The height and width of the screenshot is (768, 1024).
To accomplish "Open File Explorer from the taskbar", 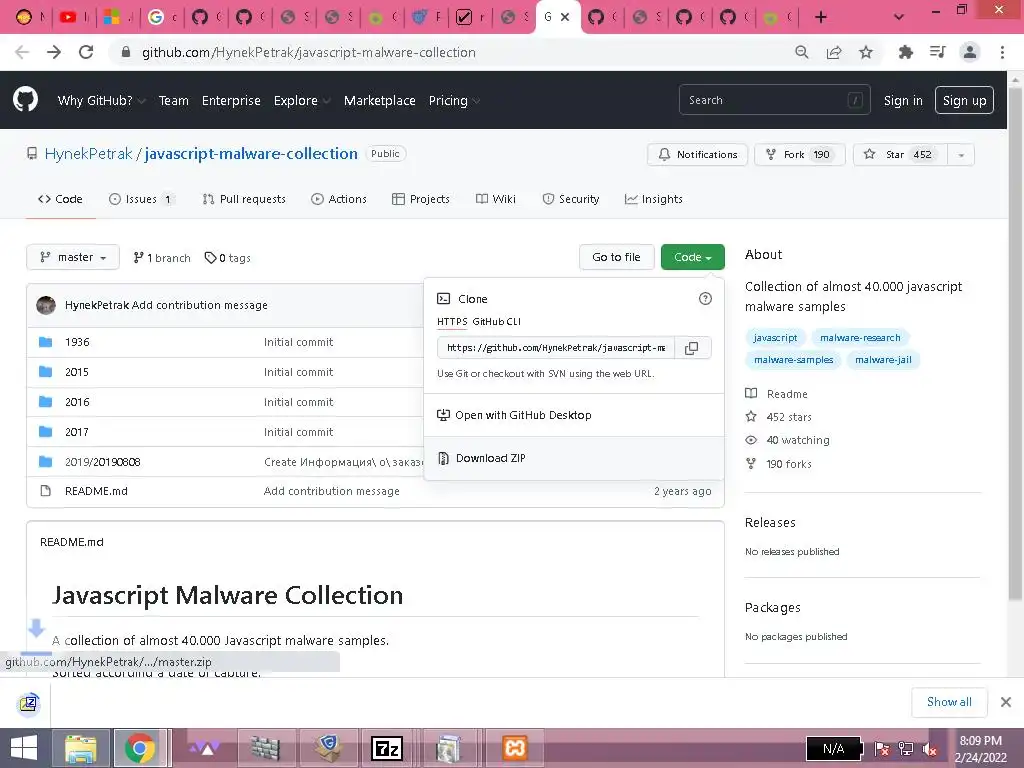I will pos(80,748).
